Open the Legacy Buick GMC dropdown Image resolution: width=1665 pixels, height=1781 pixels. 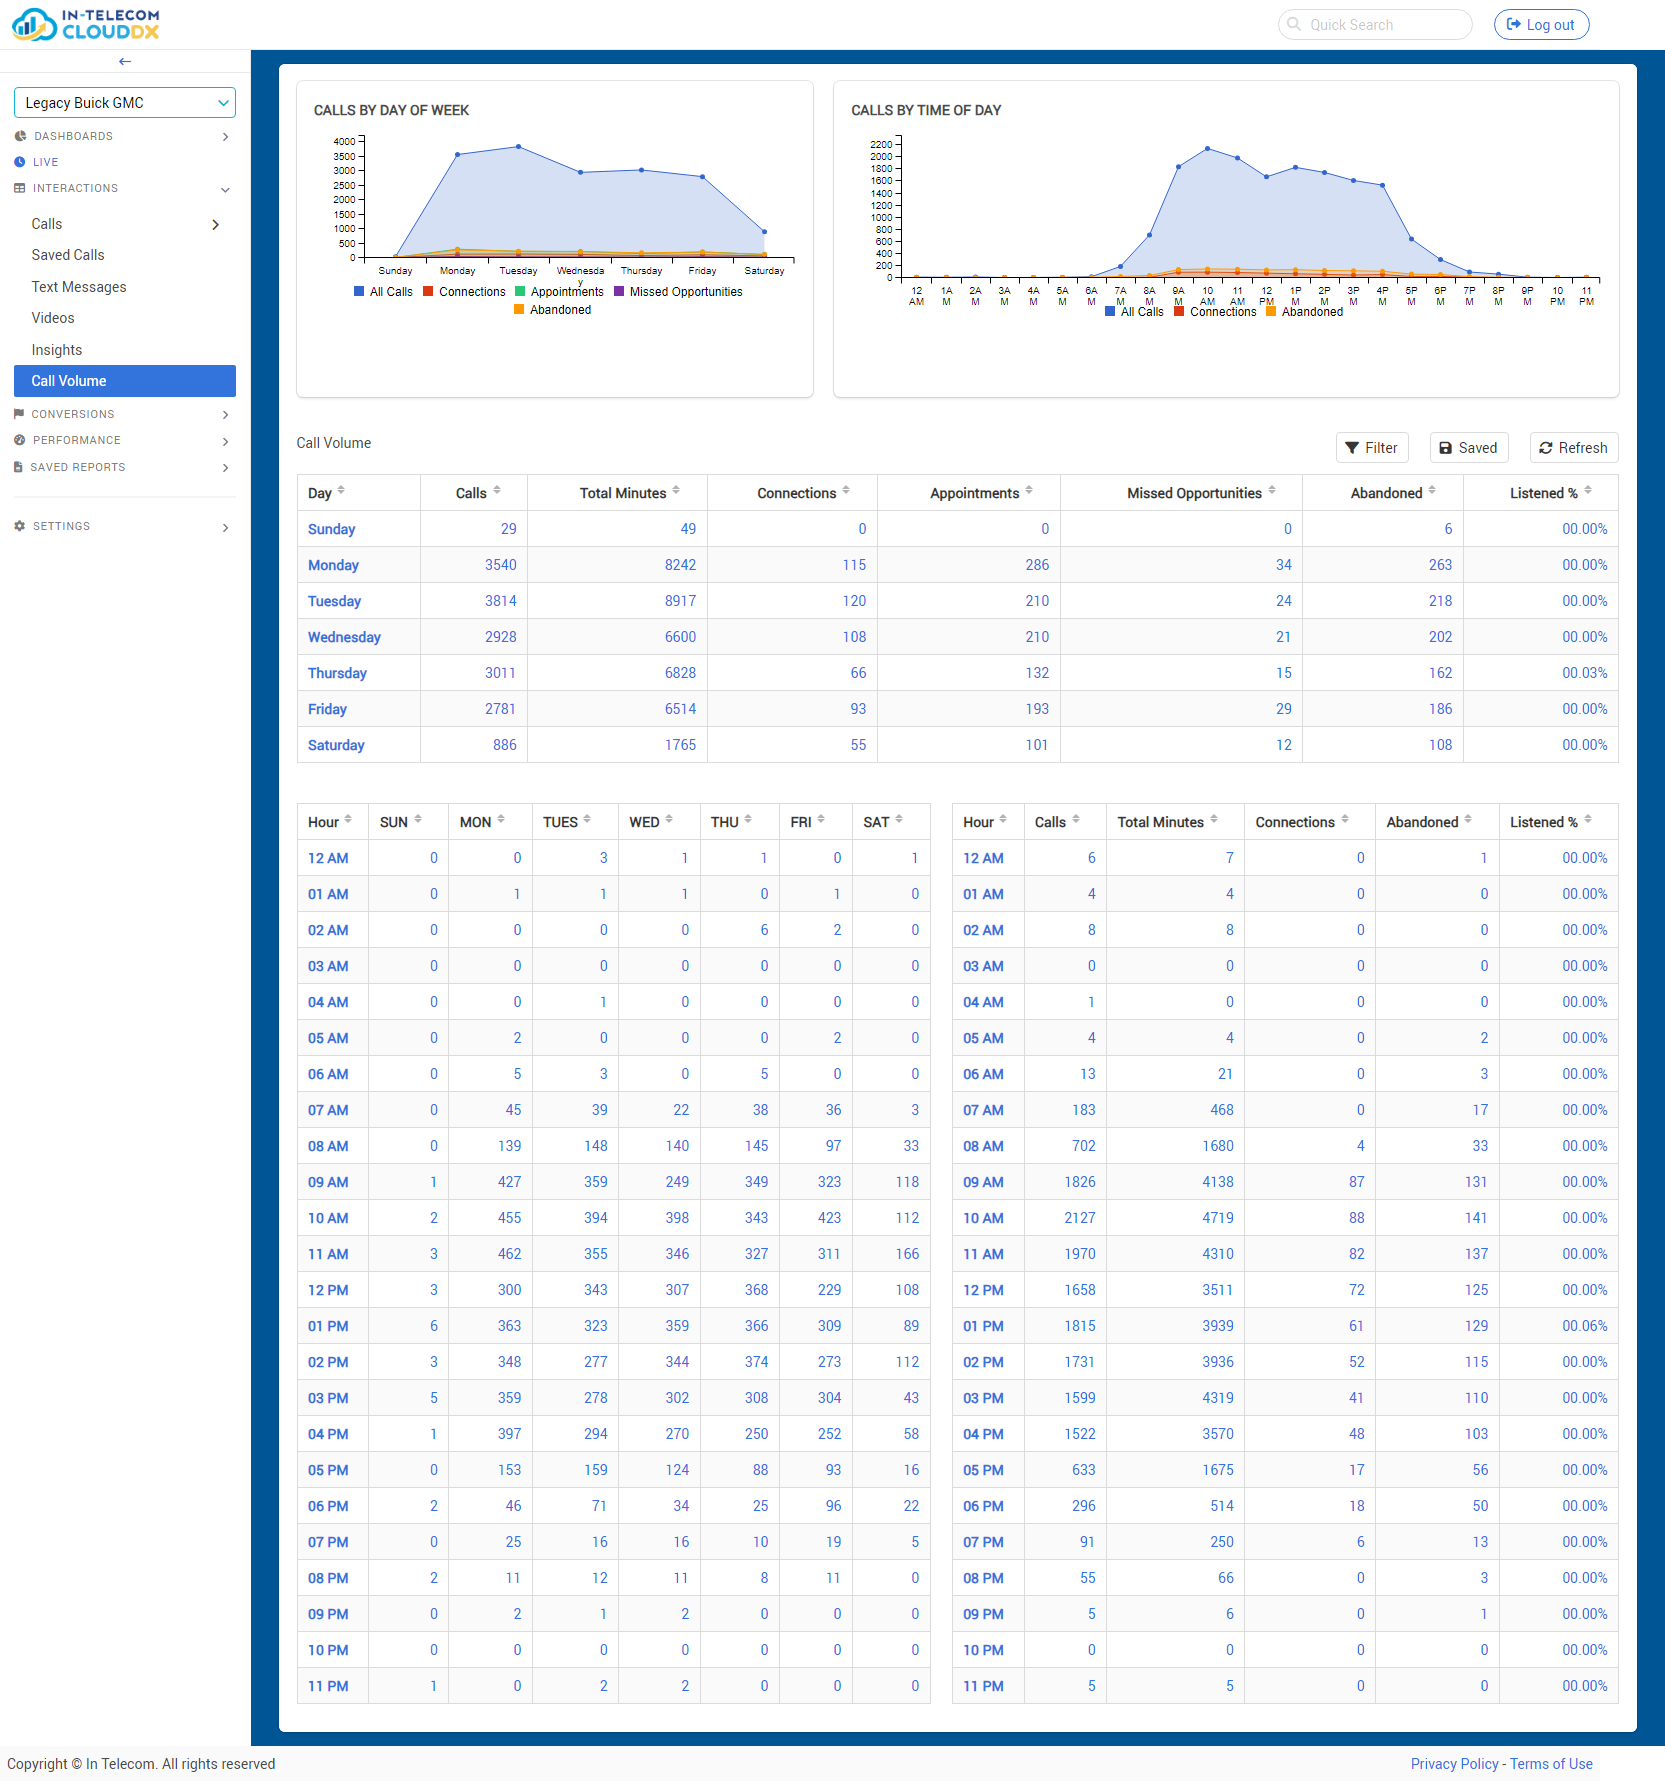(124, 102)
